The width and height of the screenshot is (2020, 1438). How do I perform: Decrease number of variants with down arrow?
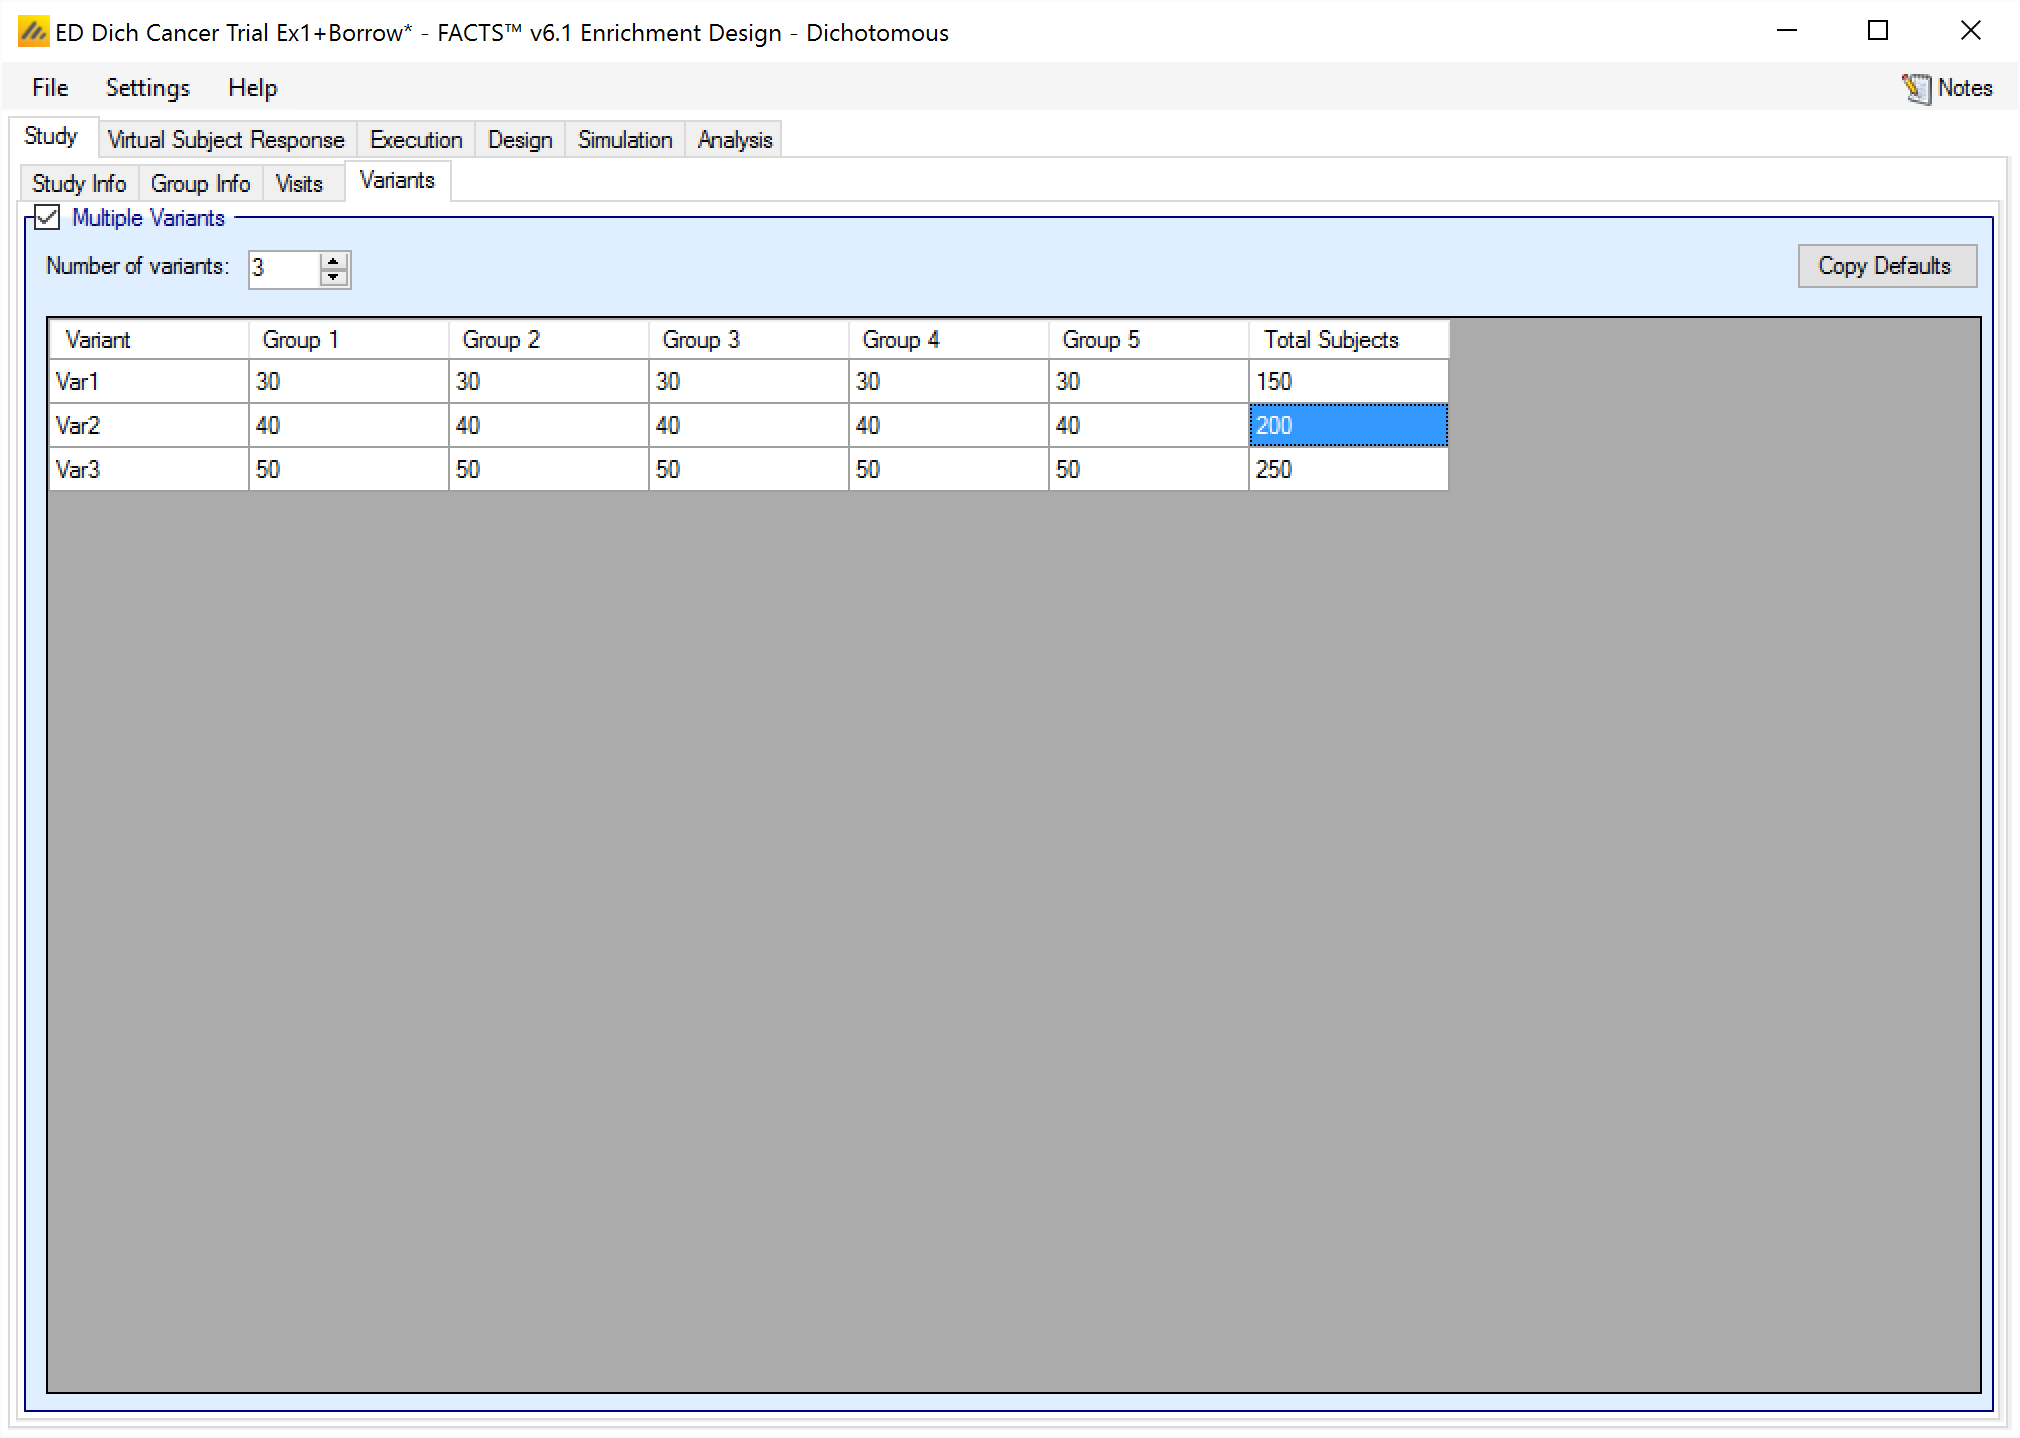coord(333,277)
